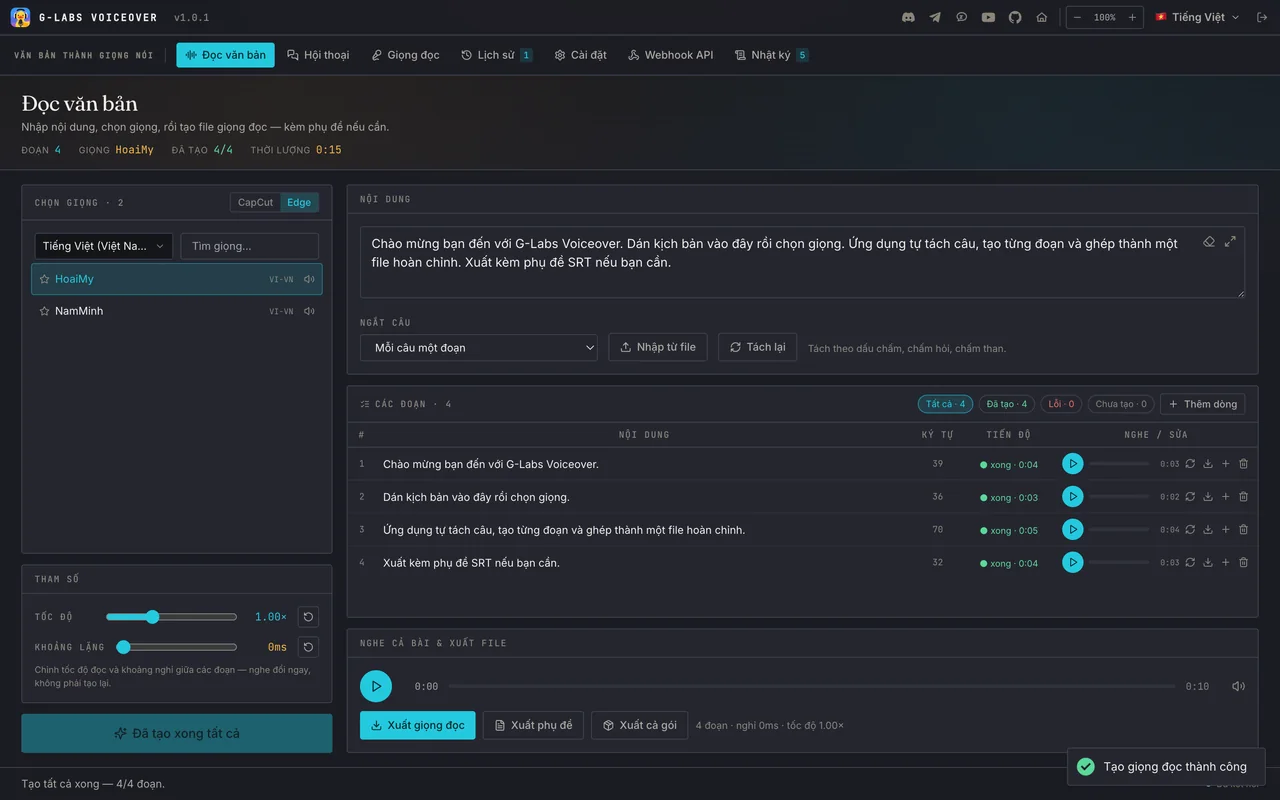The image size is (1280, 800).
Task: Click the 'Xuất giọng đọc' export button
Action: point(418,725)
